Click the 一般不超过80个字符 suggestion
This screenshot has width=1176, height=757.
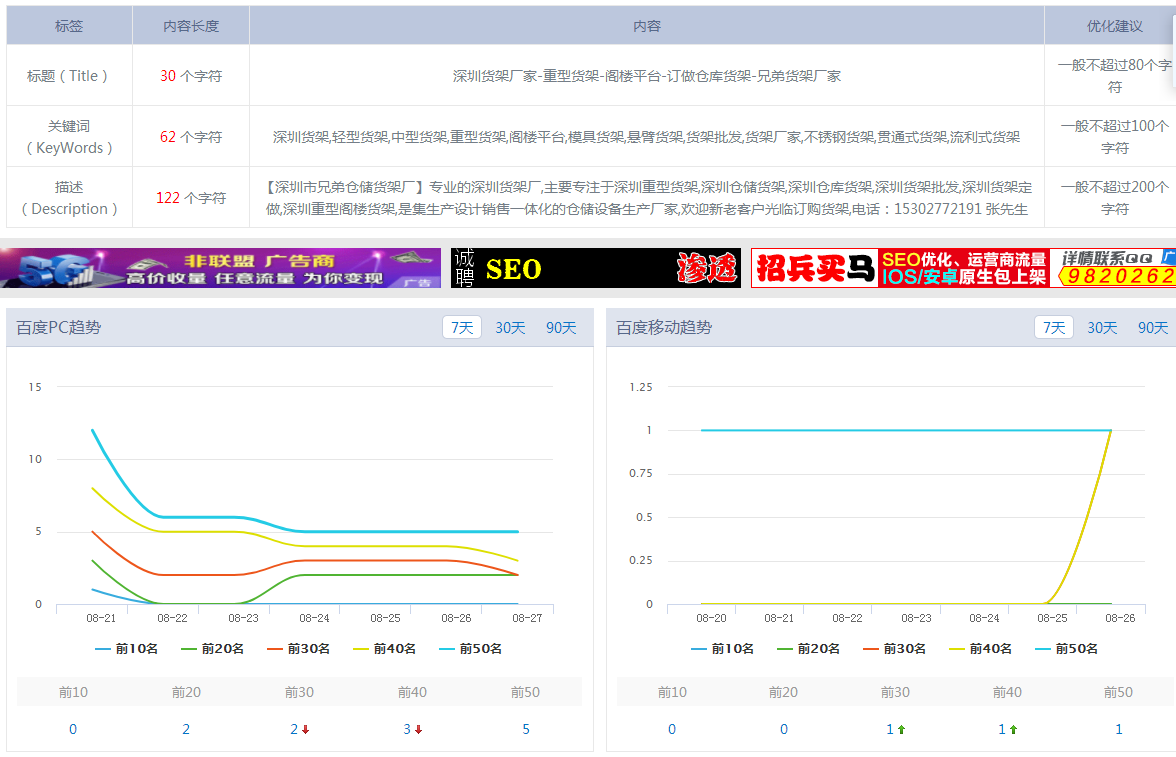pyautogui.click(x=1114, y=76)
